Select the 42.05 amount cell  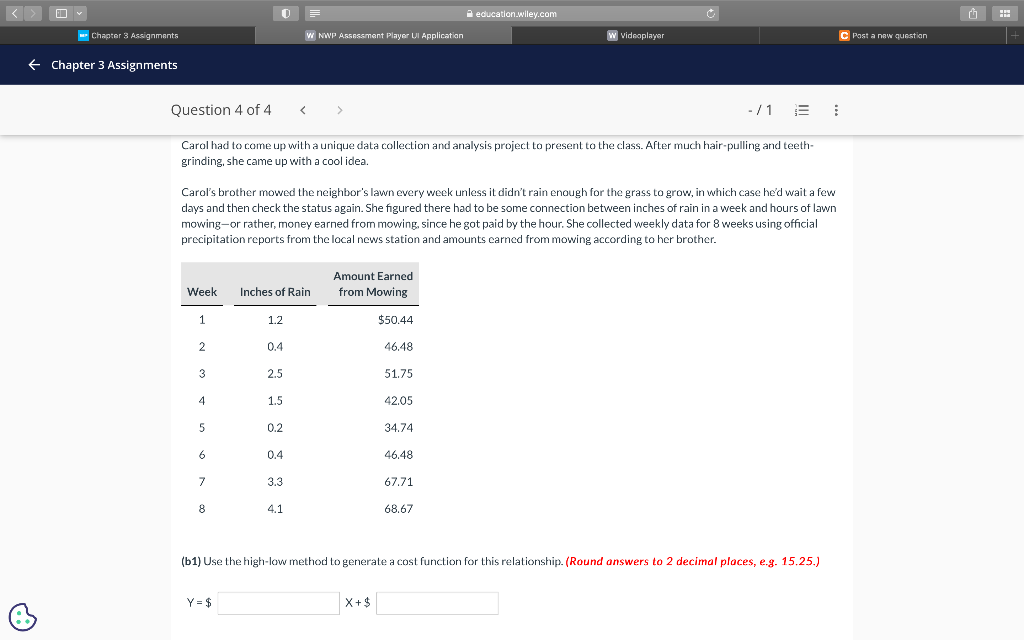[398, 401]
